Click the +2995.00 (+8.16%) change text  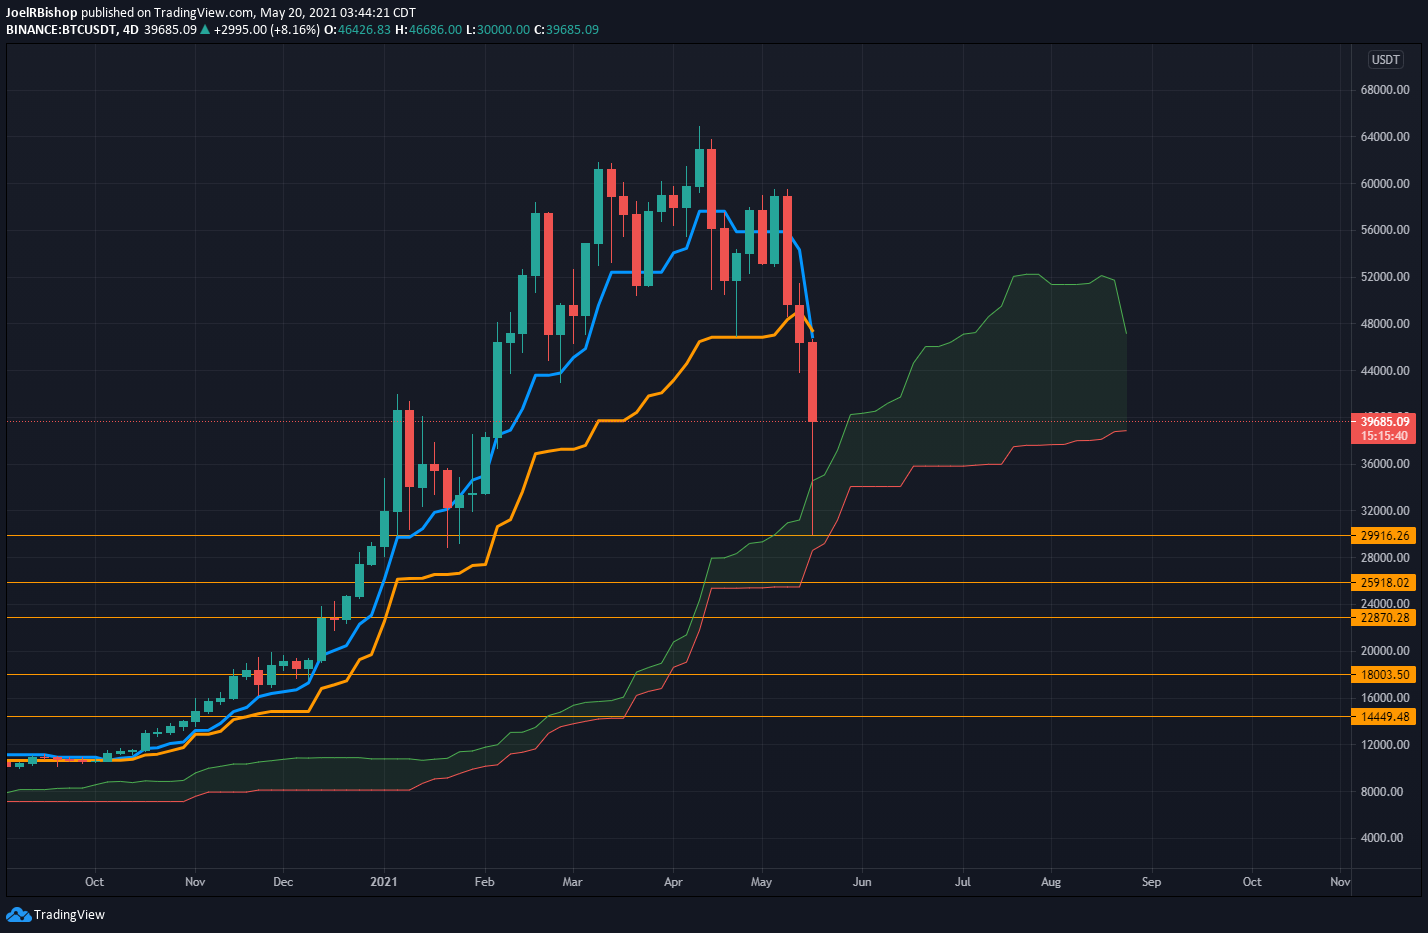(267, 30)
